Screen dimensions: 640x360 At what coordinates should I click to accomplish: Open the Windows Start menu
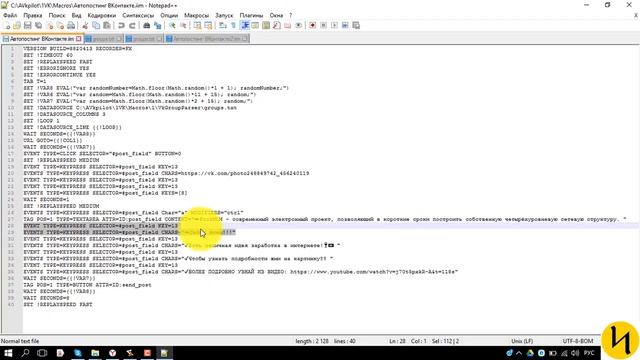[x=8, y=353]
